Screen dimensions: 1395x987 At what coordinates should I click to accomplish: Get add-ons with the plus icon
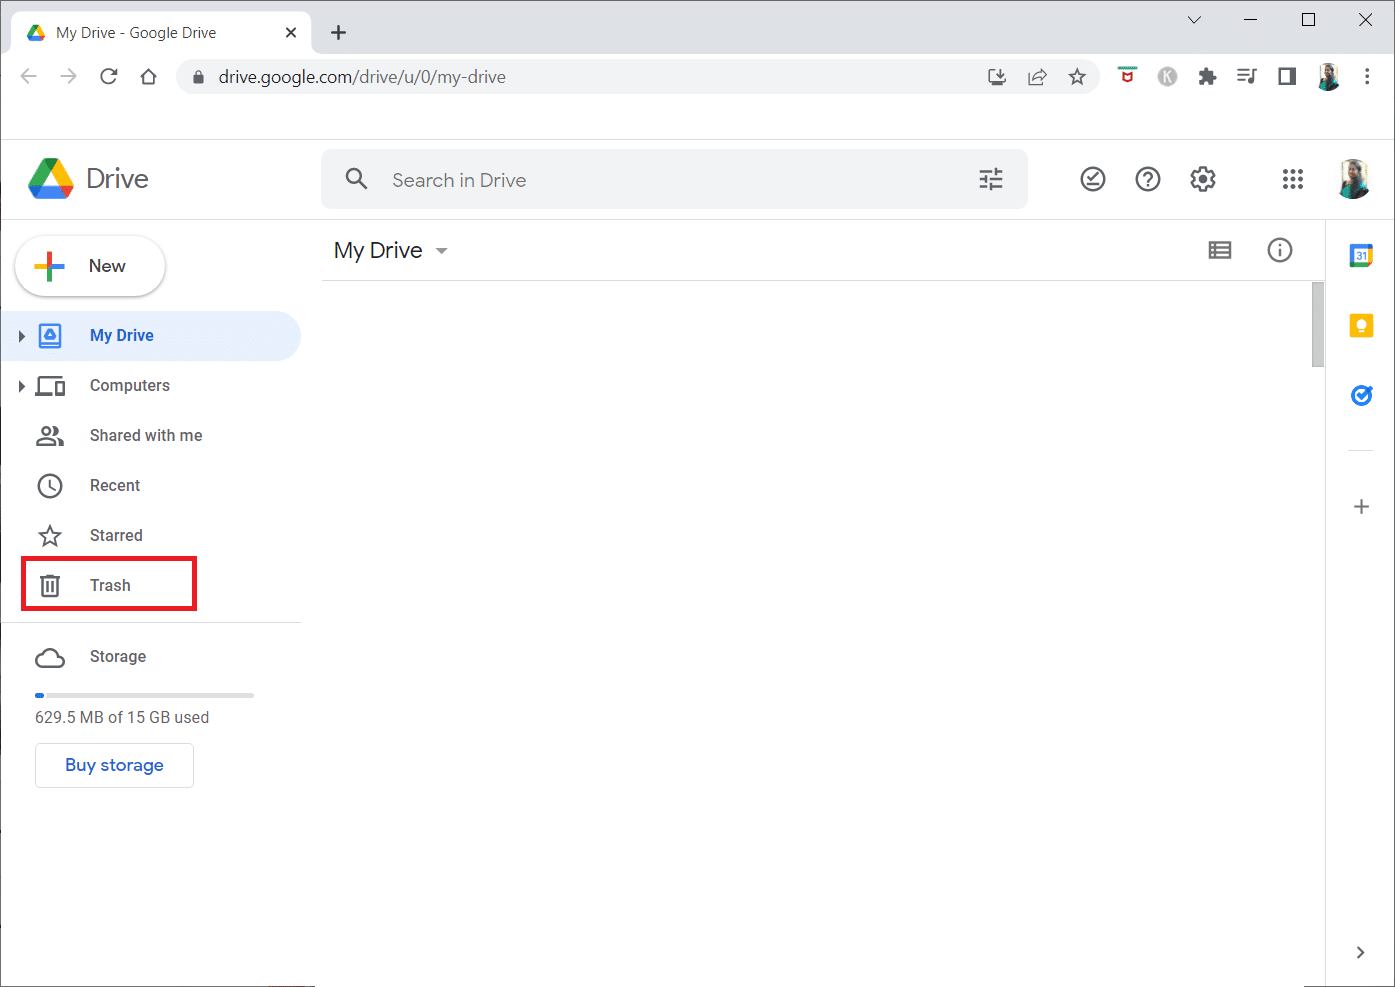point(1361,506)
